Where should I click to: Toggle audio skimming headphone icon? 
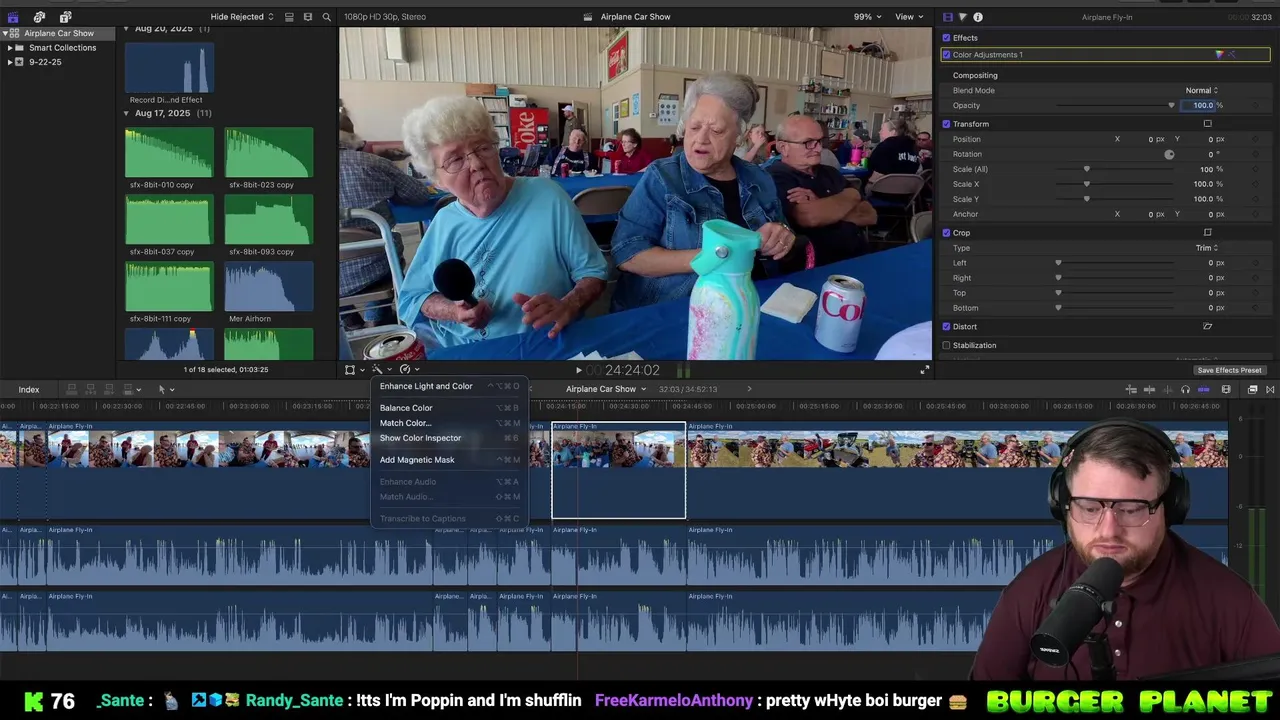click(1185, 389)
